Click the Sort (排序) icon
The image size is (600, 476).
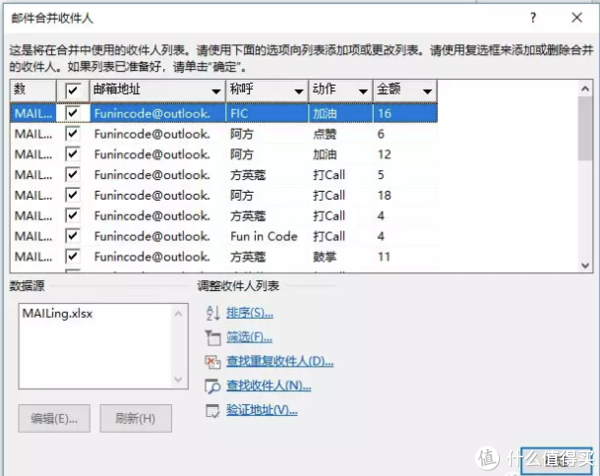point(210,313)
